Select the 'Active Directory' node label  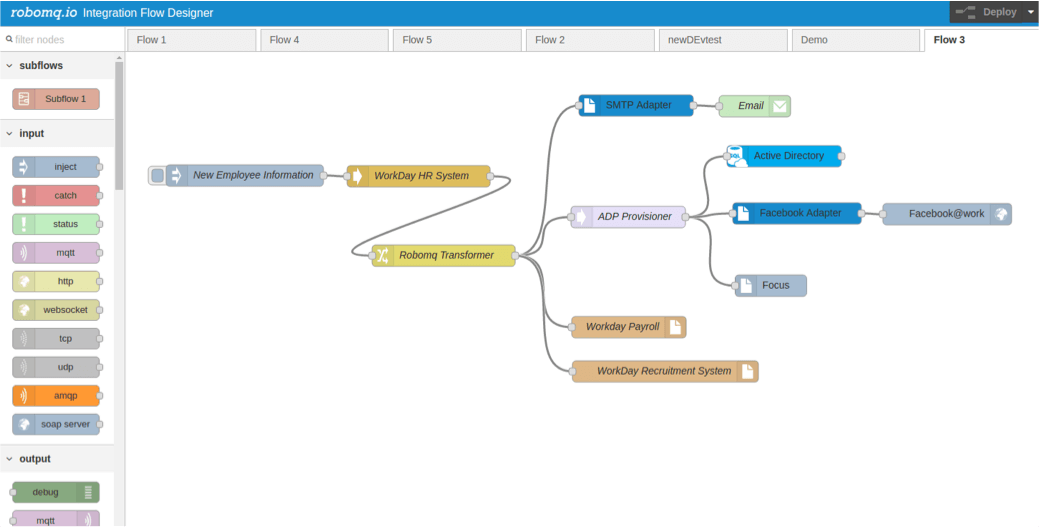[789, 156]
